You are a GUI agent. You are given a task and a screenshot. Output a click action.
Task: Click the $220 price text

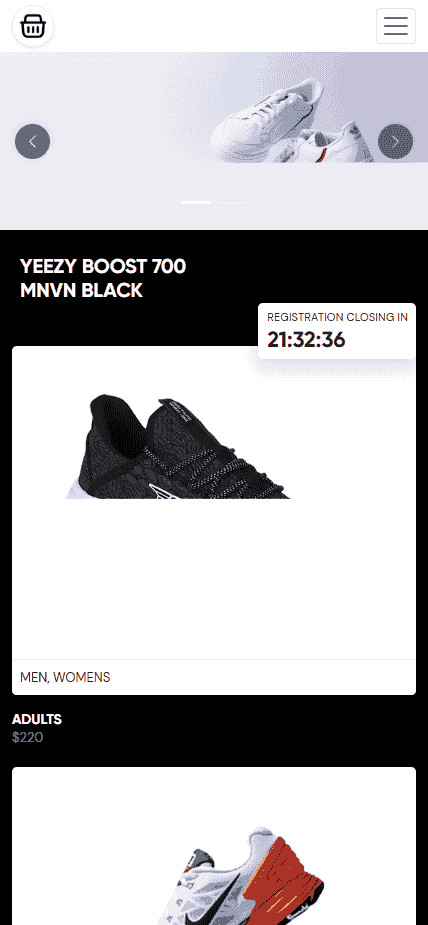click(x=28, y=737)
